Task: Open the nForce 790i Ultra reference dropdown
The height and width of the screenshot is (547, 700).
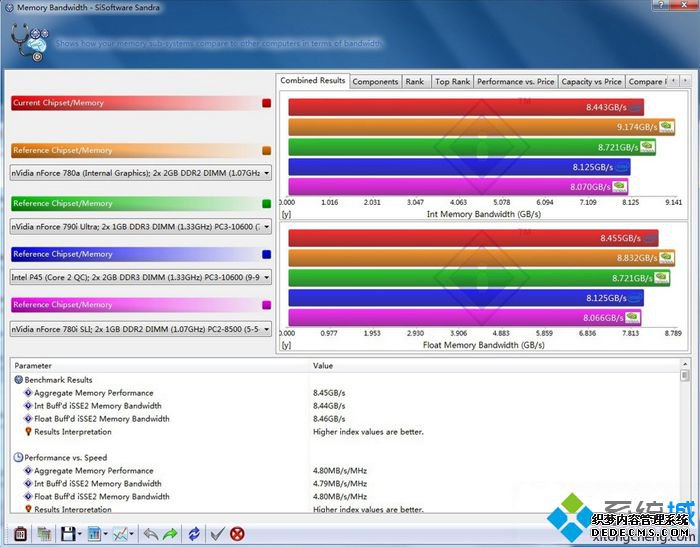Action: [x=141, y=226]
